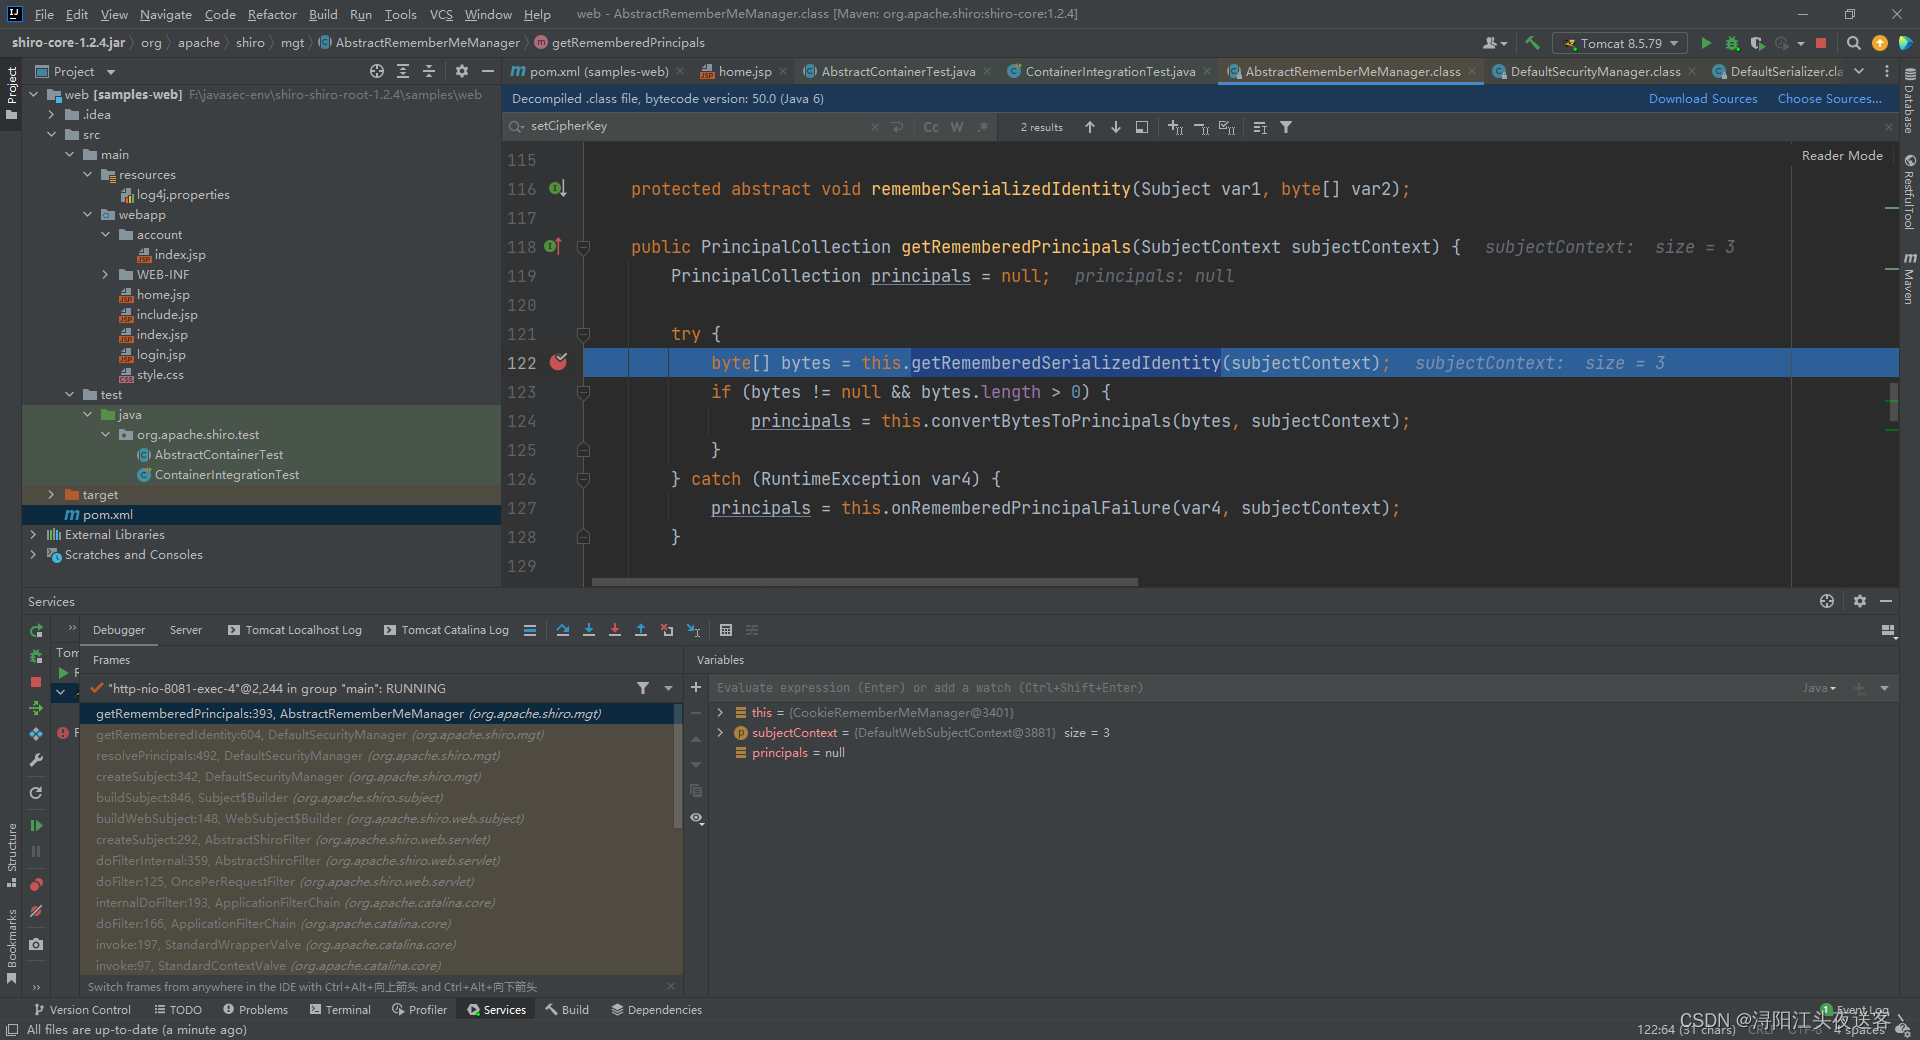Click the Search Everywhere magnifier icon

pos(1853,43)
